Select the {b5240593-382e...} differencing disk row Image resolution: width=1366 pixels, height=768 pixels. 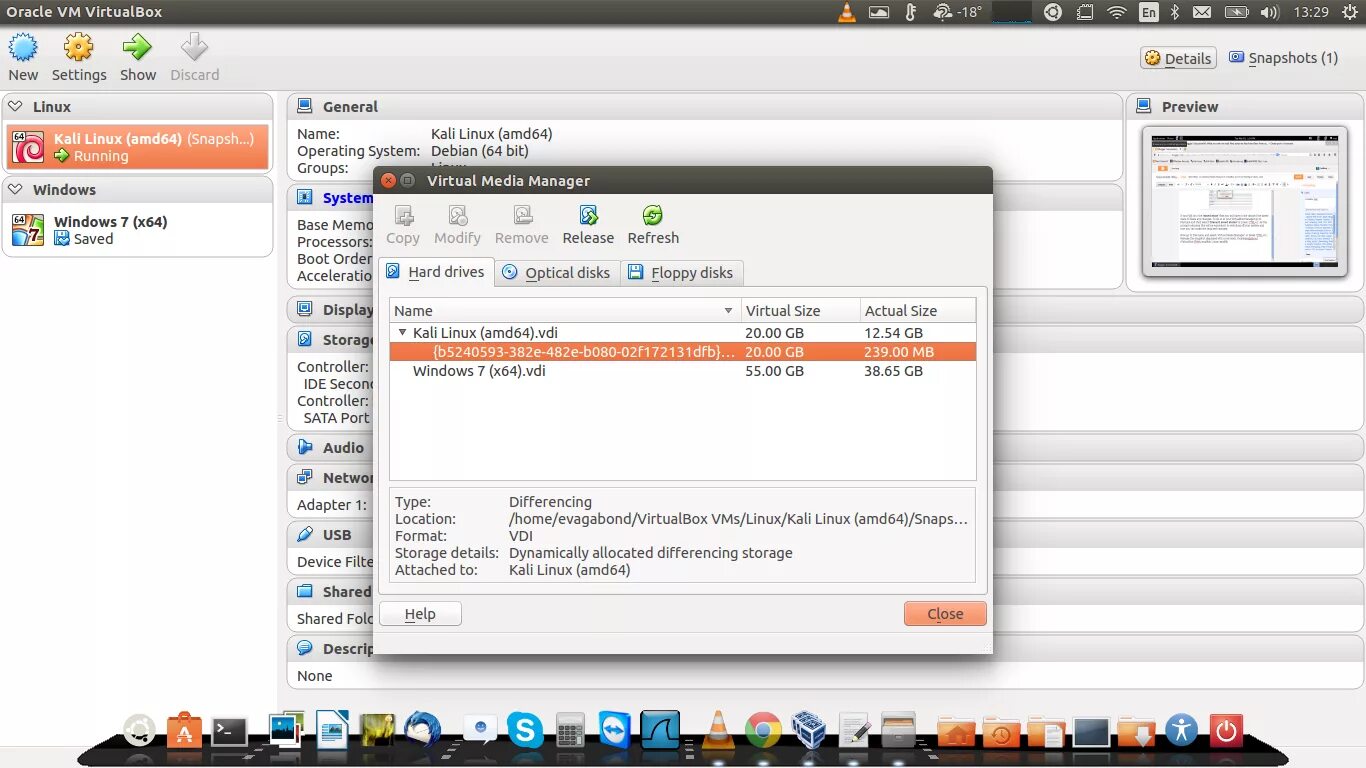(x=682, y=352)
